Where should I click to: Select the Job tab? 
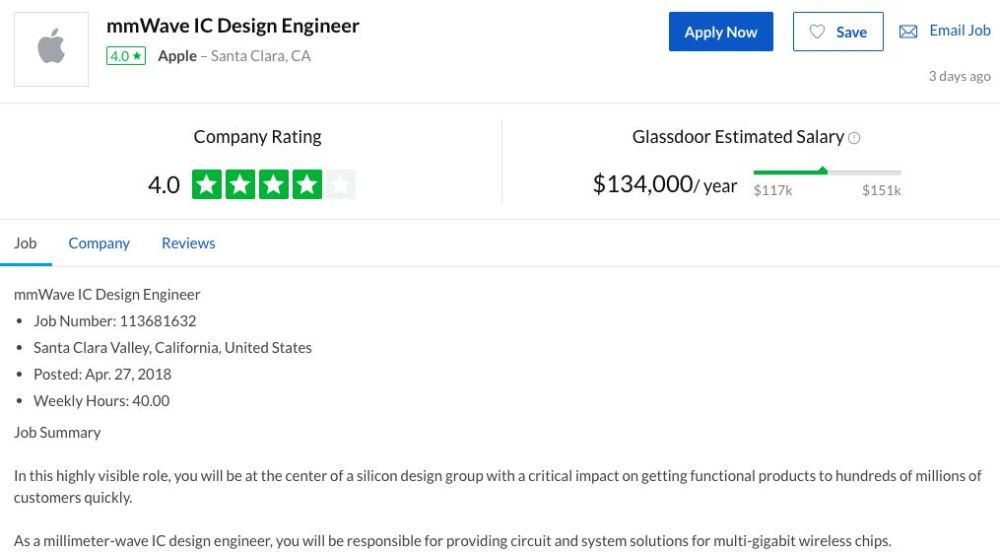point(26,243)
